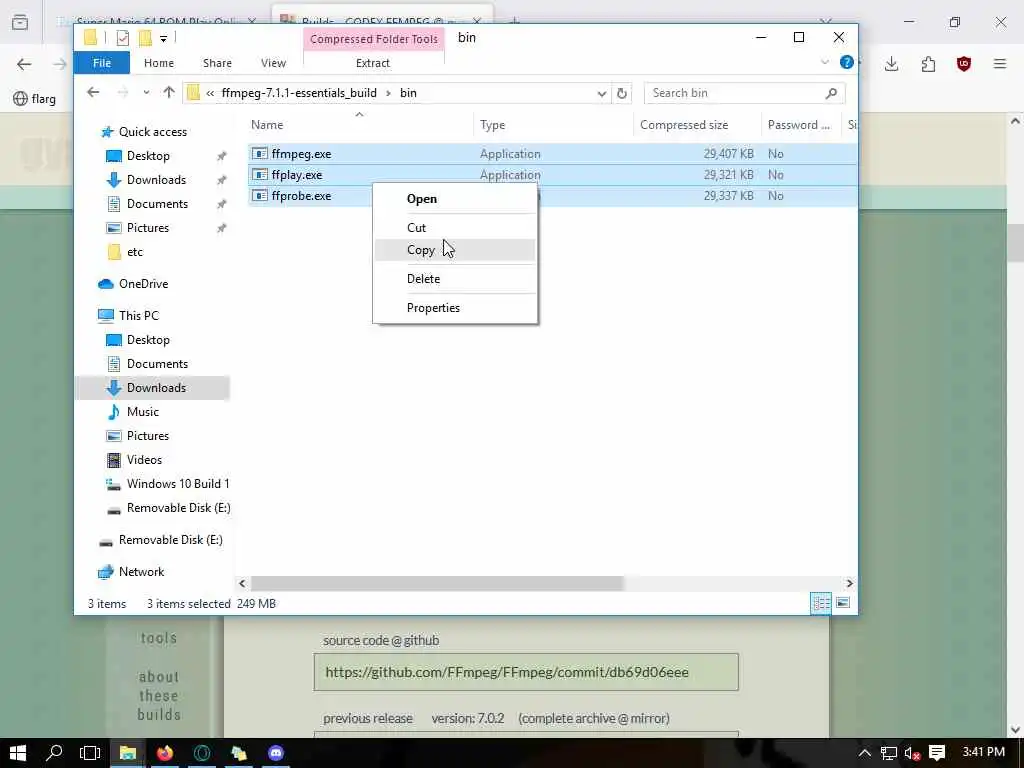
Task: Open the Quick Access Toolbar customize dropdown
Action: 163,39
